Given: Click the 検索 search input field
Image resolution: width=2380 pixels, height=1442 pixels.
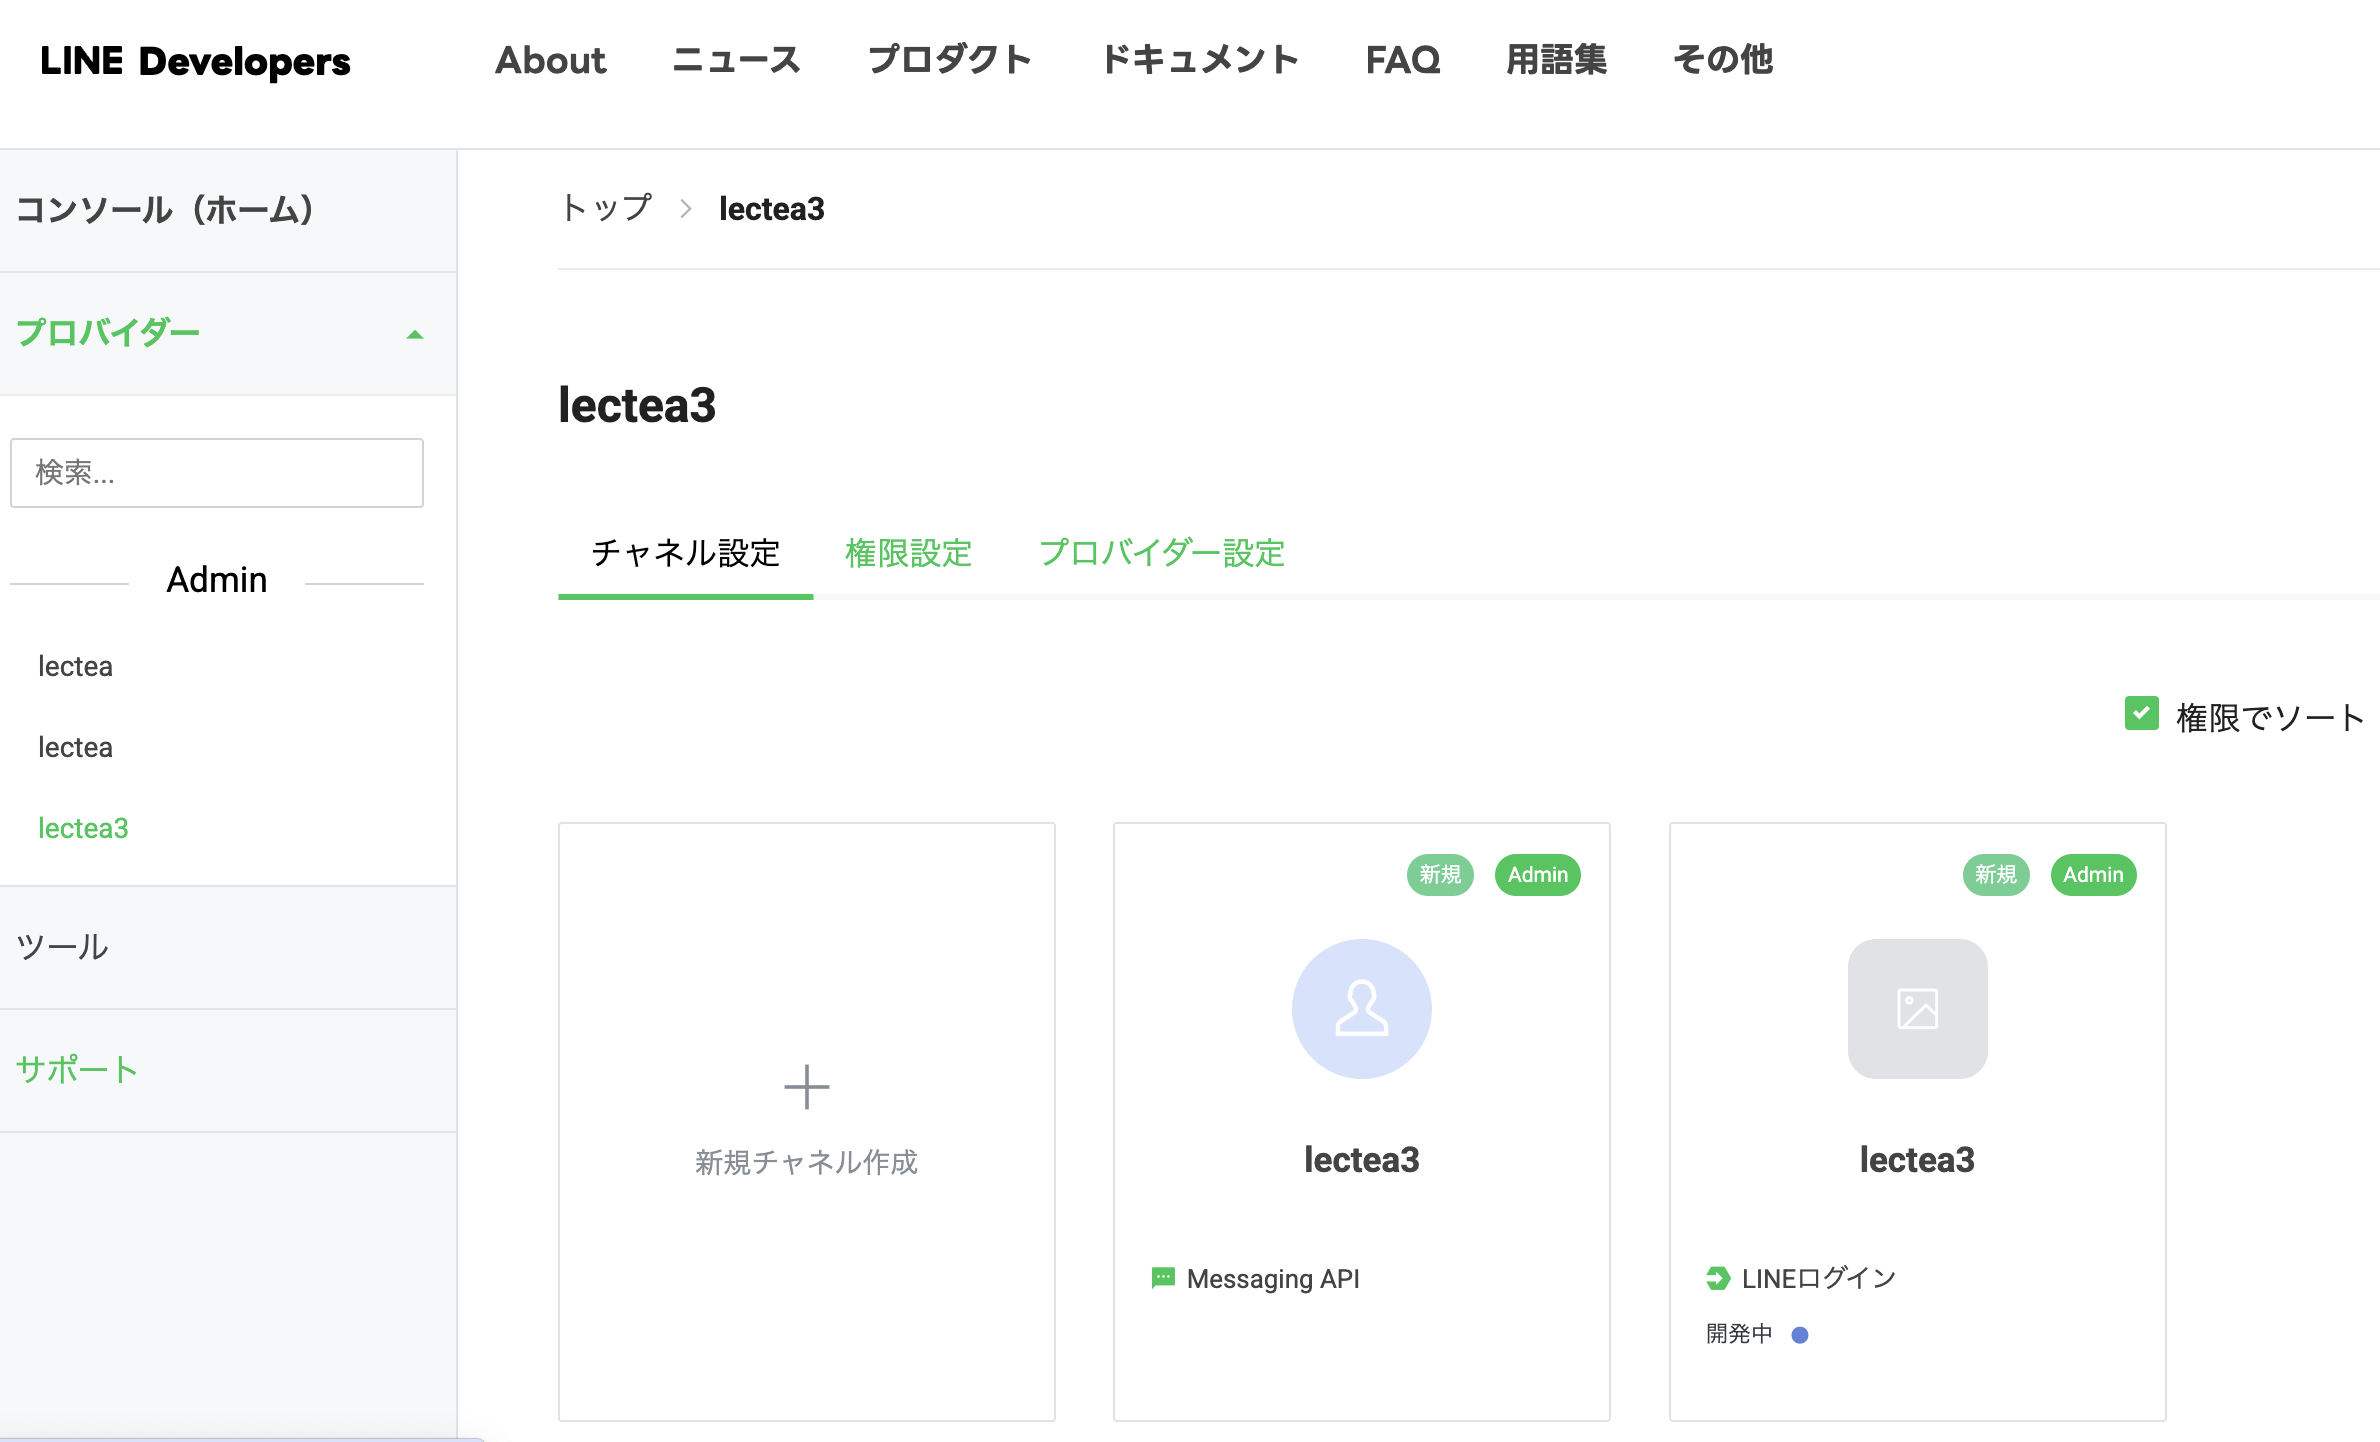Looking at the screenshot, I should click(x=216, y=472).
